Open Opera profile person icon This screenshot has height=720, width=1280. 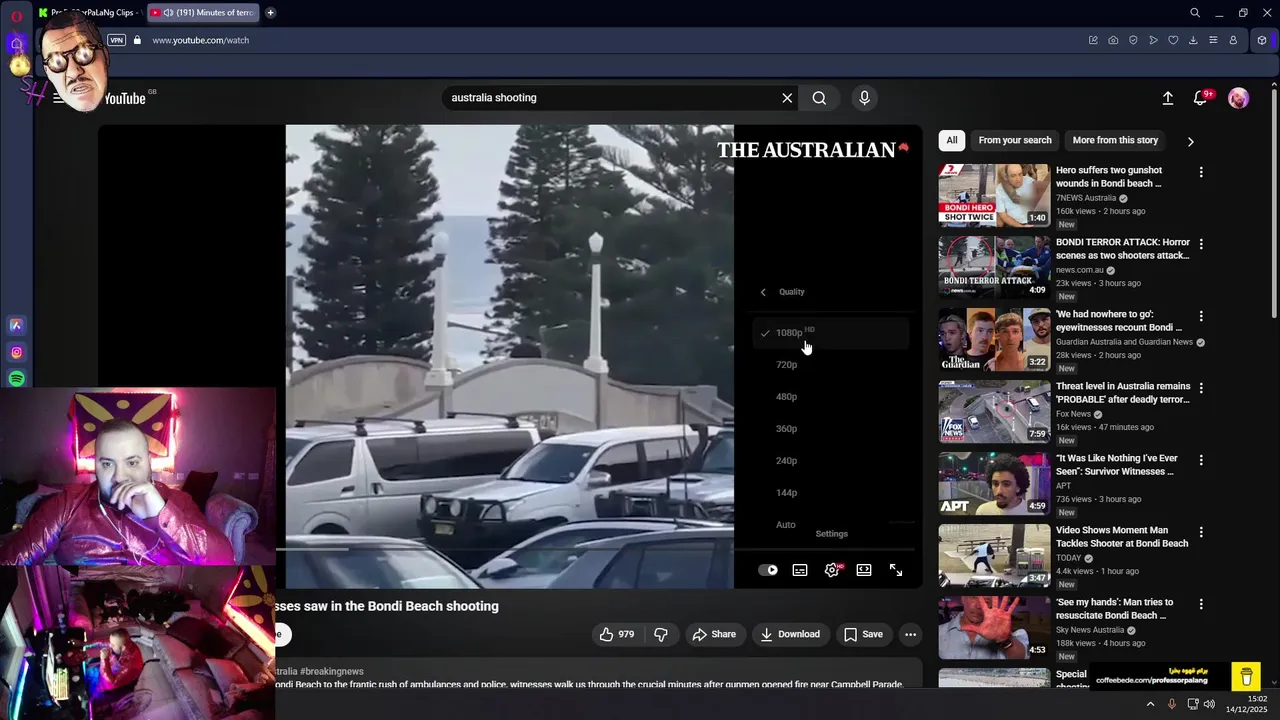tap(1233, 40)
